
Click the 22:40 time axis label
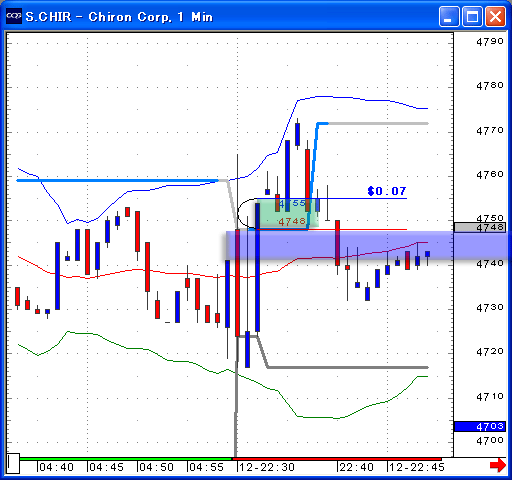pyautogui.click(x=356, y=467)
